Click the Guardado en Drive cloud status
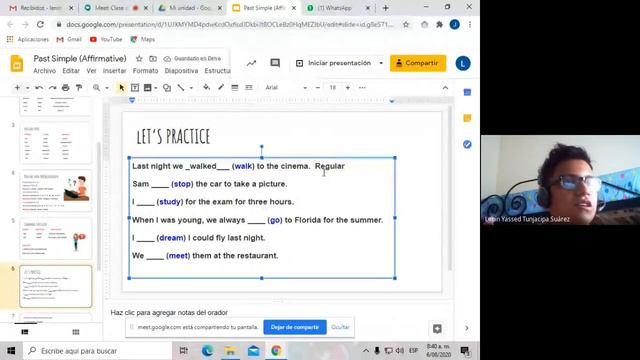 (192, 59)
